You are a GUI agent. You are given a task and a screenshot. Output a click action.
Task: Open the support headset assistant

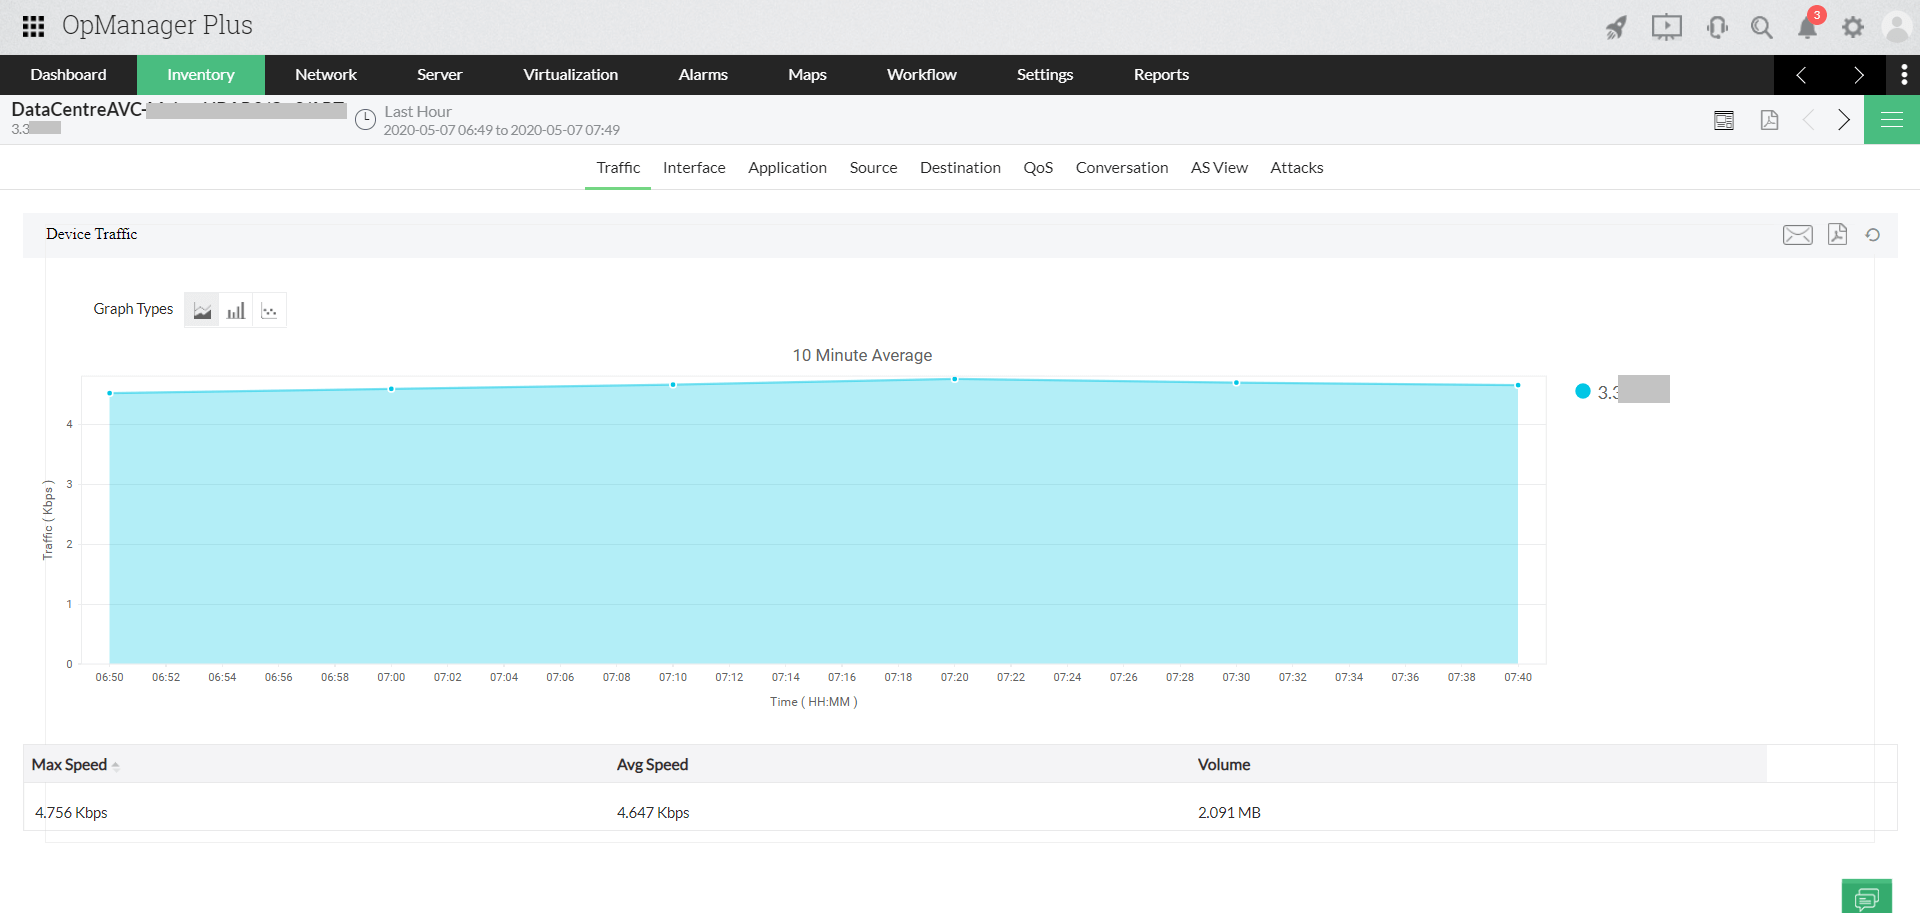click(1717, 26)
